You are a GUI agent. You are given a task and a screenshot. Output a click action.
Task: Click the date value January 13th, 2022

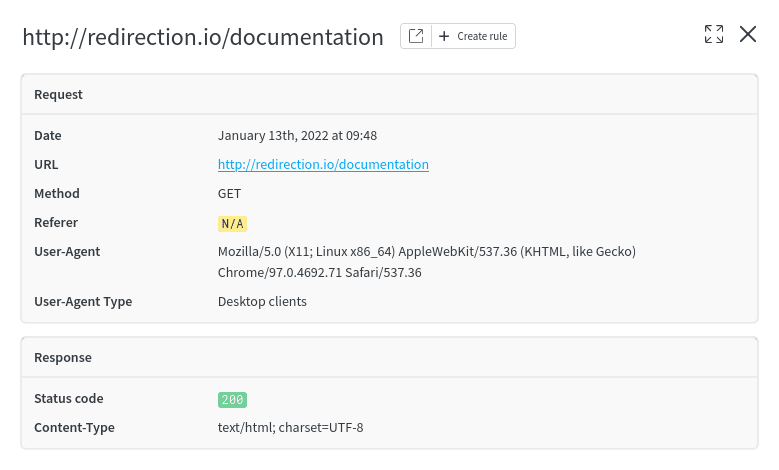297,136
